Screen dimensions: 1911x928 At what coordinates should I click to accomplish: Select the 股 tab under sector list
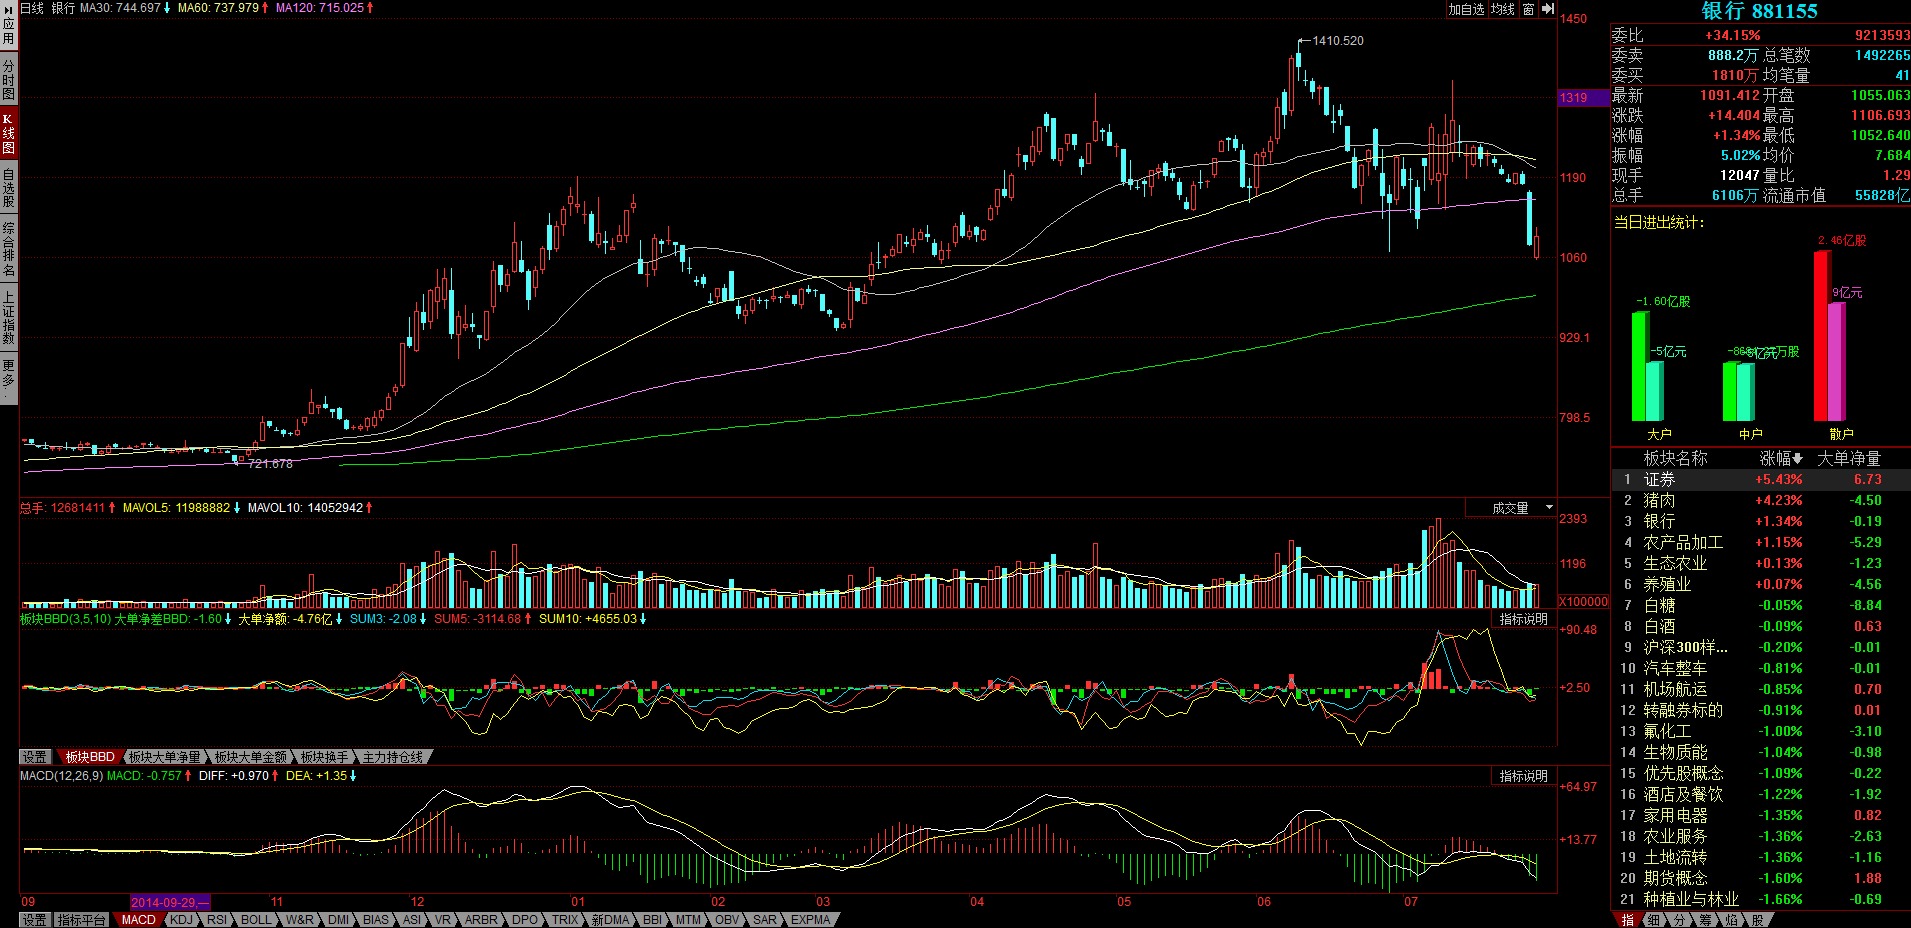pyautogui.click(x=1757, y=920)
